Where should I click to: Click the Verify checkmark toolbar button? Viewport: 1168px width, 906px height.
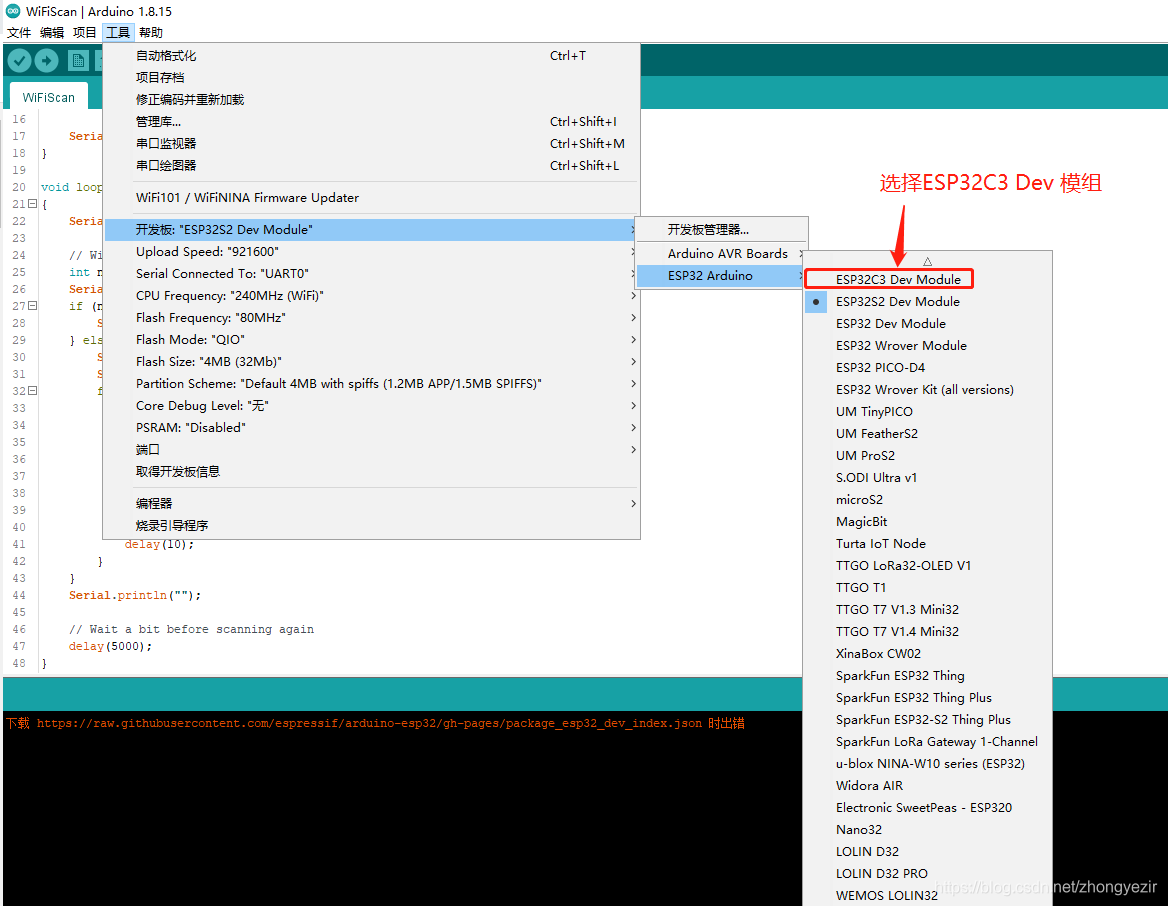pos(19,60)
